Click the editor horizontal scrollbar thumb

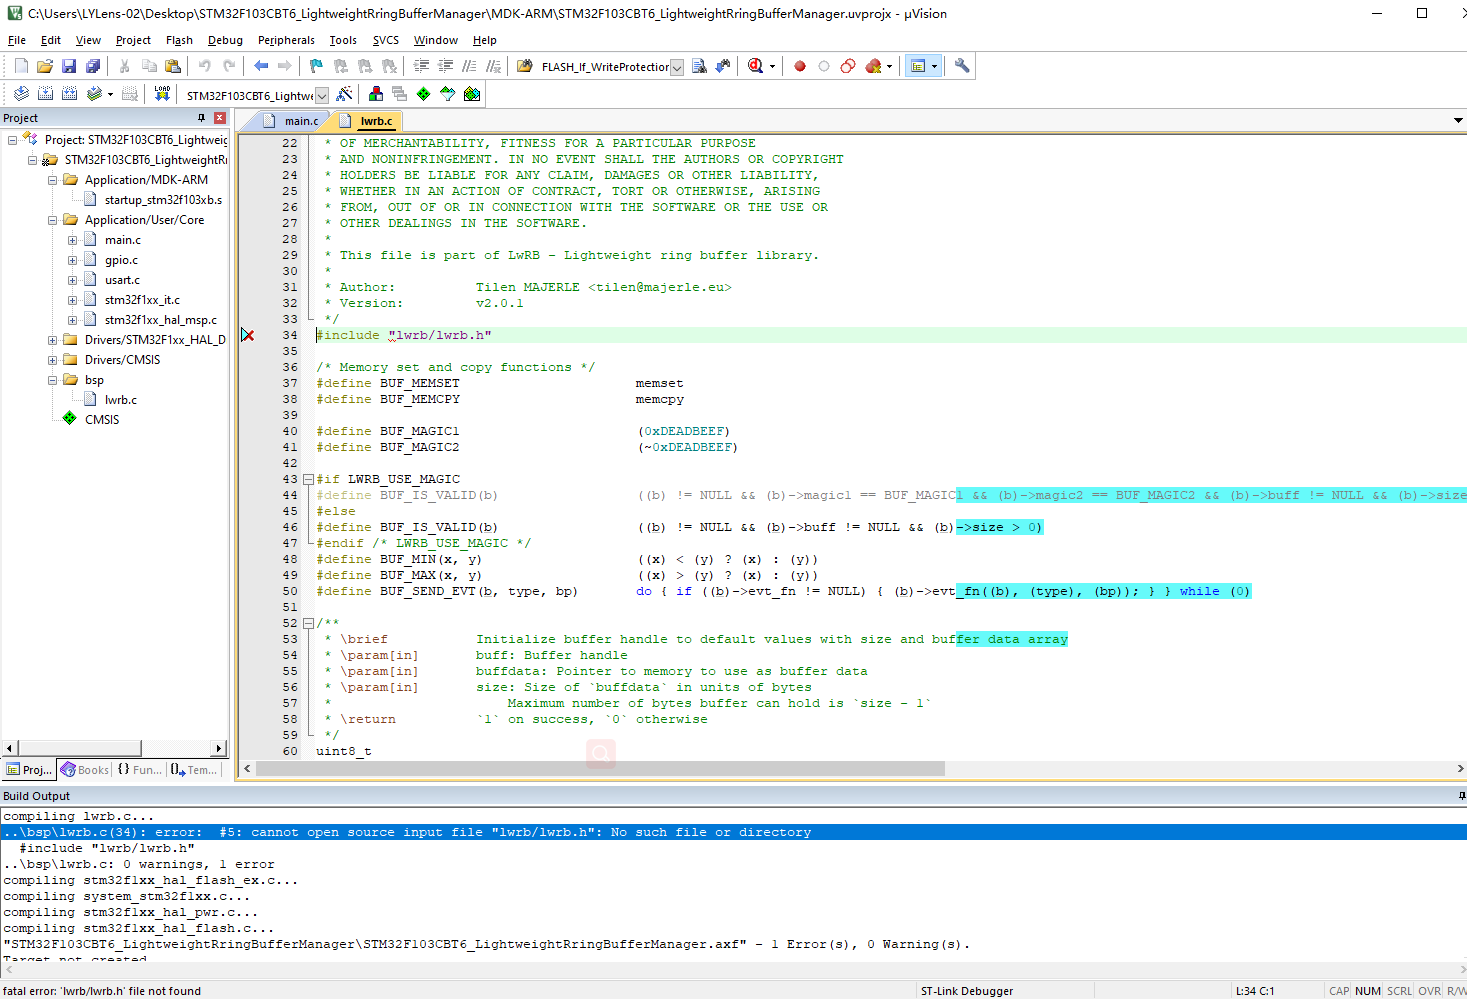point(600,769)
